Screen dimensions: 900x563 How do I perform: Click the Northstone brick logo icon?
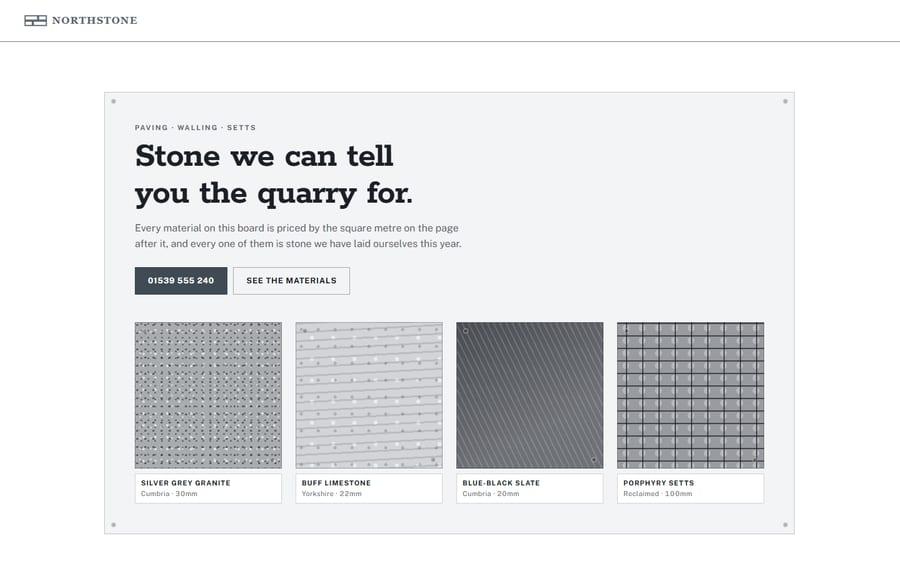(35, 21)
